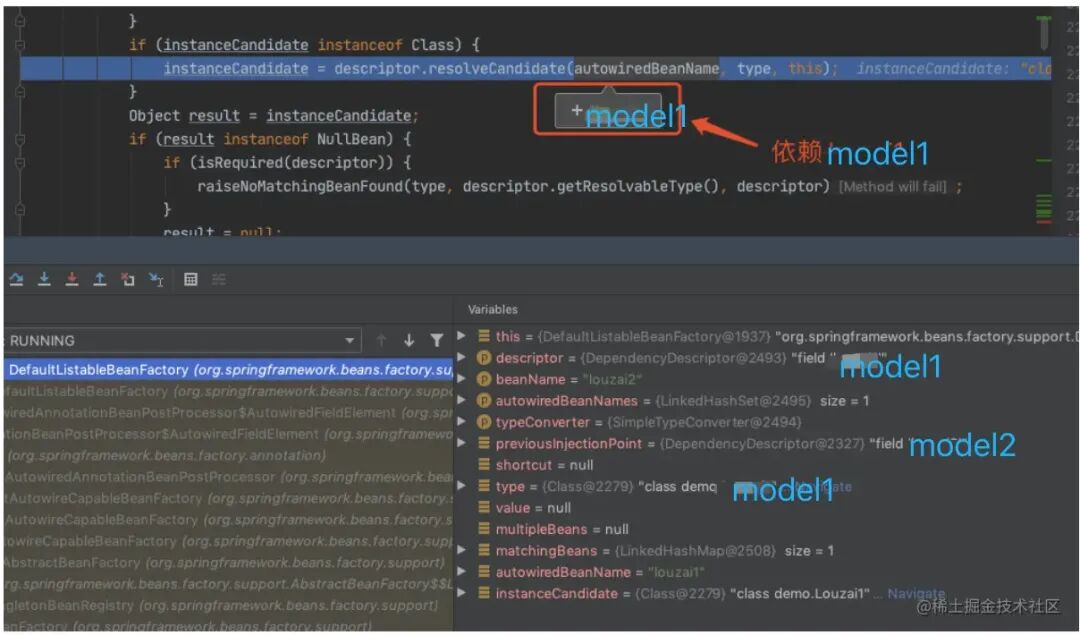Click the Run to Cursor icon
1080x635 pixels.
tap(156, 280)
